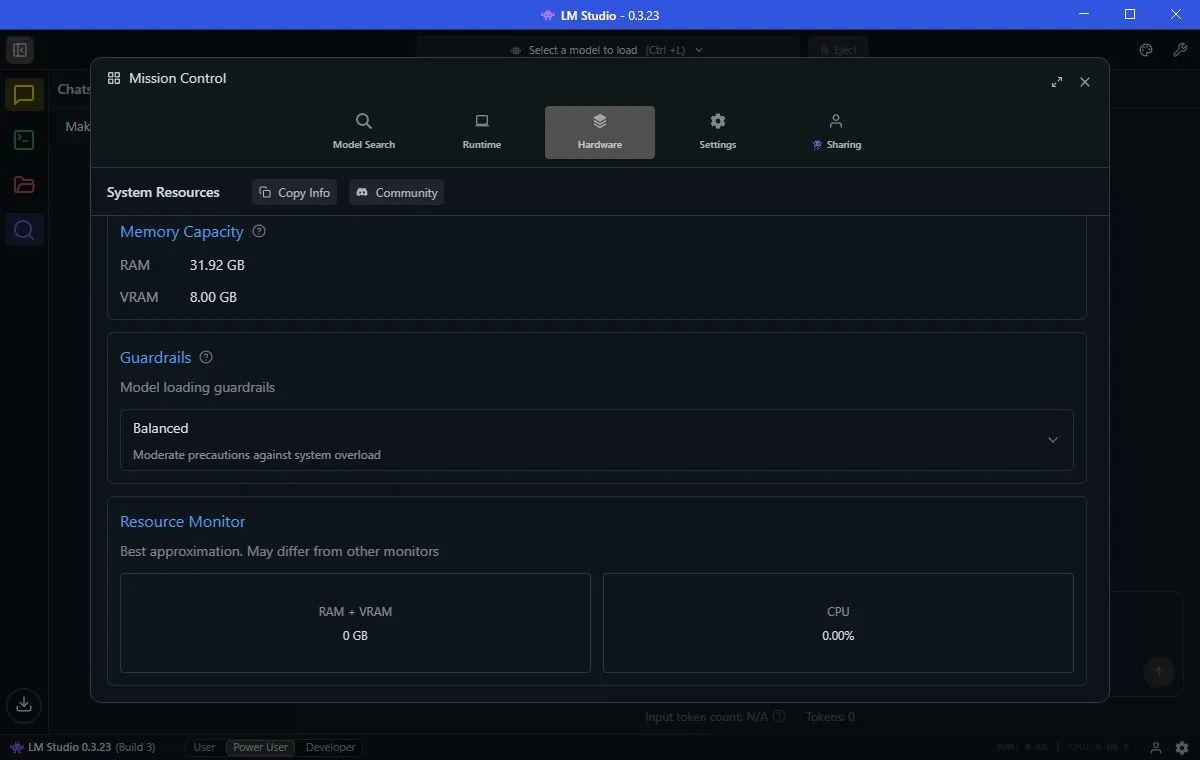Switch to Developer mode in status bar

click(x=329, y=747)
